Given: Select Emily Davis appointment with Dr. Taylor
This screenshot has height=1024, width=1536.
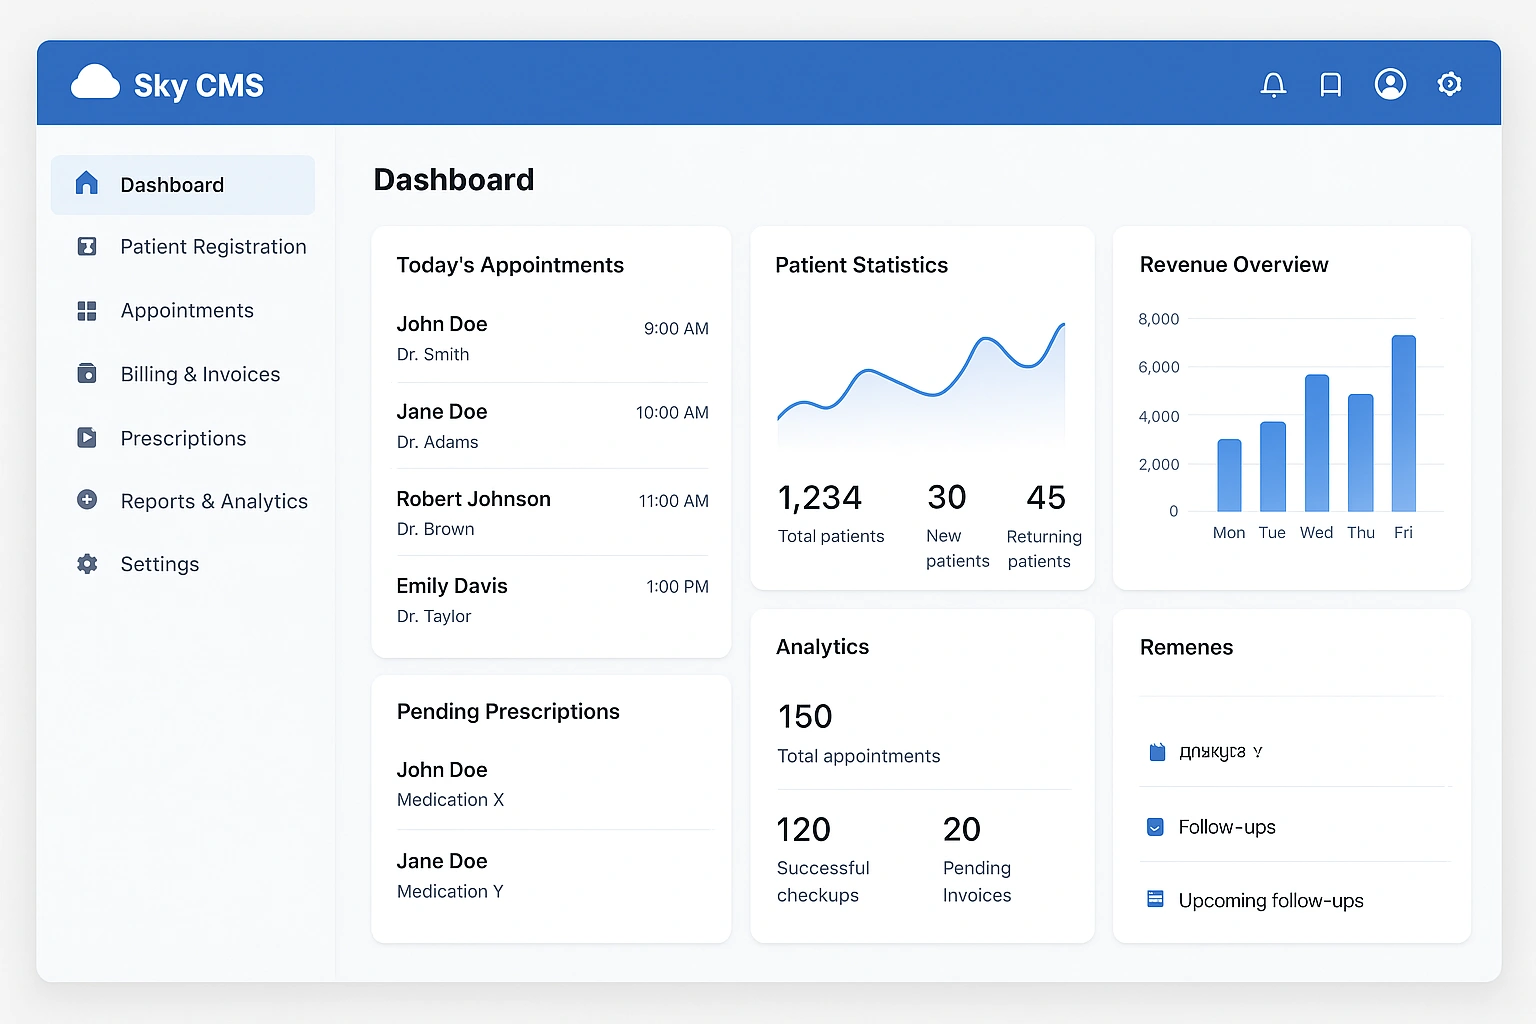Looking at the screenshot, I should click(x=551, y=600).
